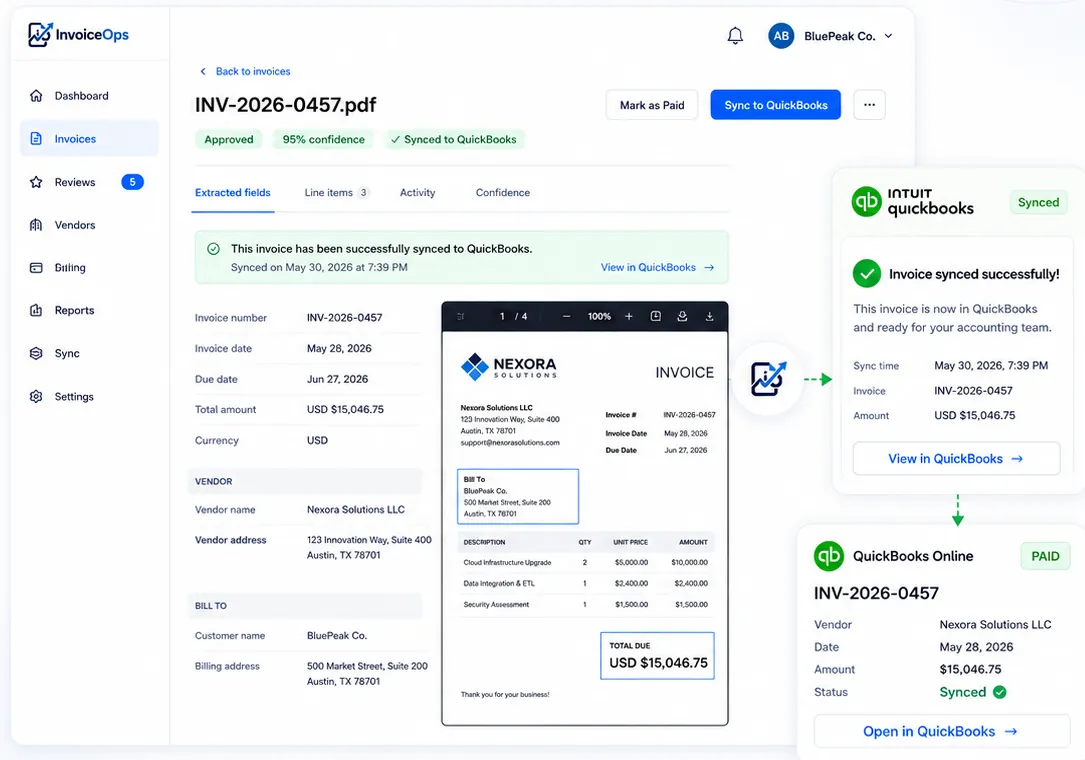Open the Confidence tab

coord(502,192)
